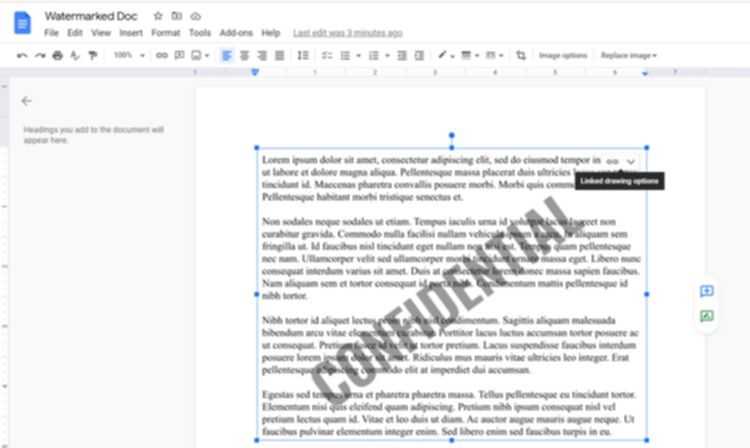Check the cloud save status icon
The image size is (750, 448).
tap(196, 16)
